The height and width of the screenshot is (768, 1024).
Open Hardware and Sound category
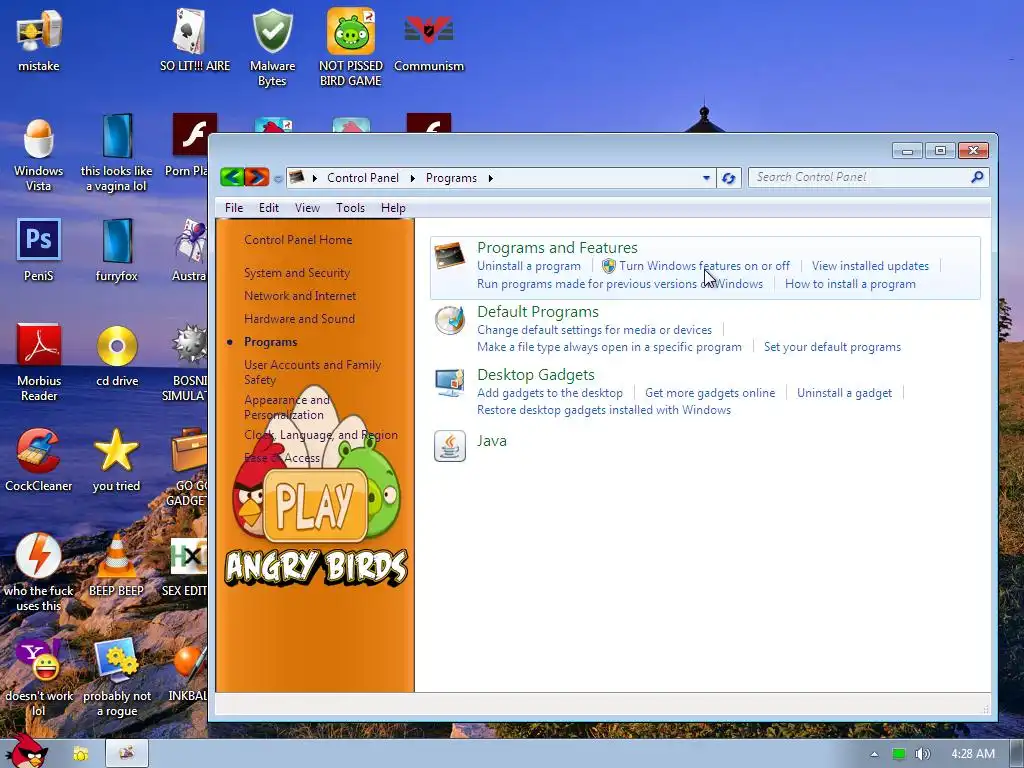click(299, 319)
